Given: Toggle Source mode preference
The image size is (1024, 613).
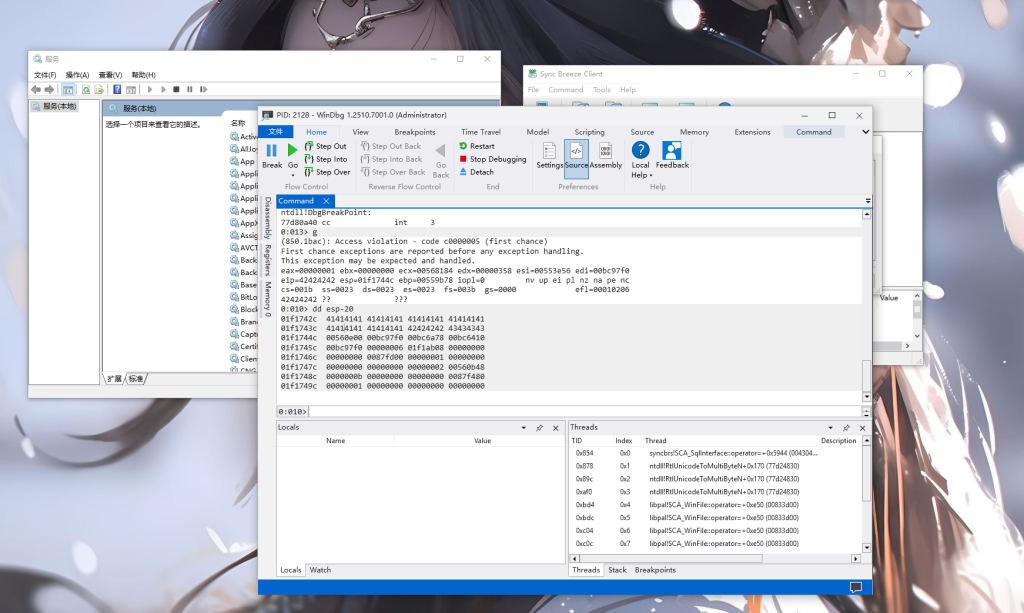Looking at the screenshot, I should point(576,152).
